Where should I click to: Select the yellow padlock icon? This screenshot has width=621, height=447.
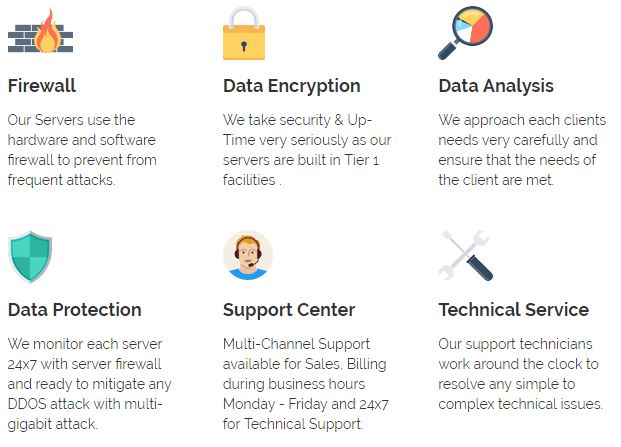pyautogui.click(x=244, y=33)
